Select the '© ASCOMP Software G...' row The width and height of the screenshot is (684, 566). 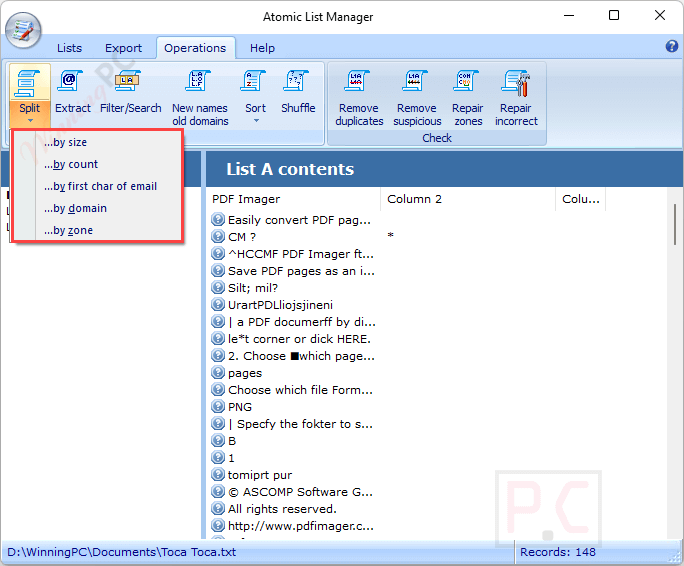[292, 492]
